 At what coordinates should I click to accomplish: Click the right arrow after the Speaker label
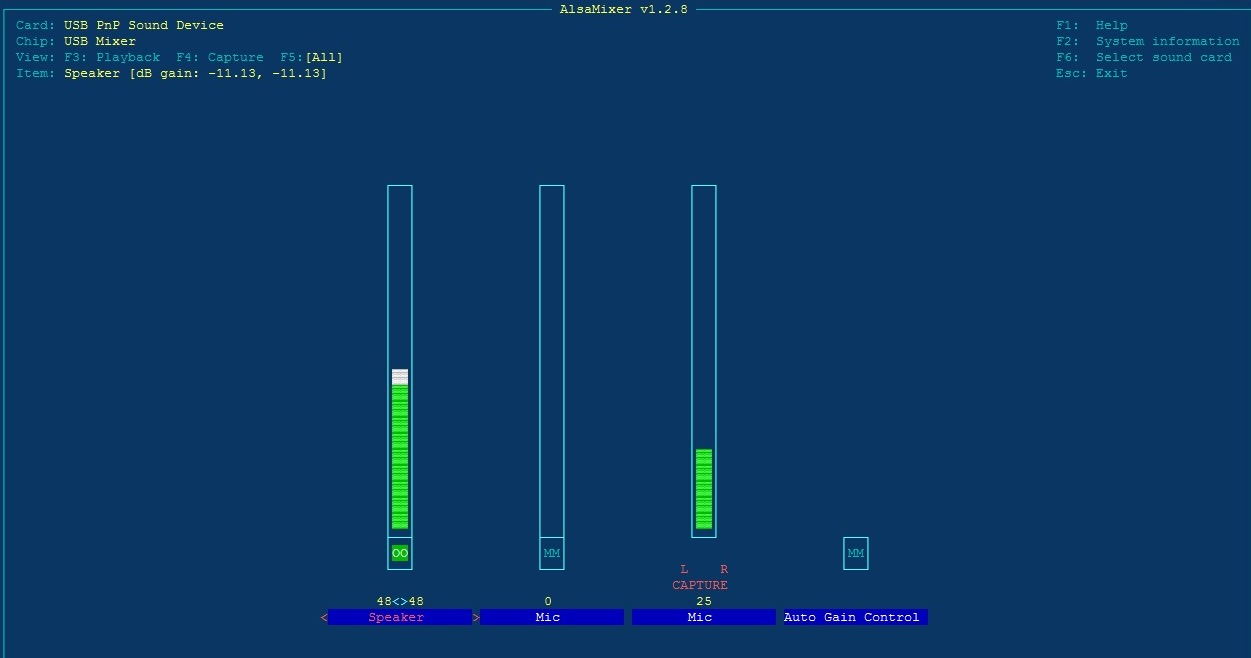click(476, 618)
